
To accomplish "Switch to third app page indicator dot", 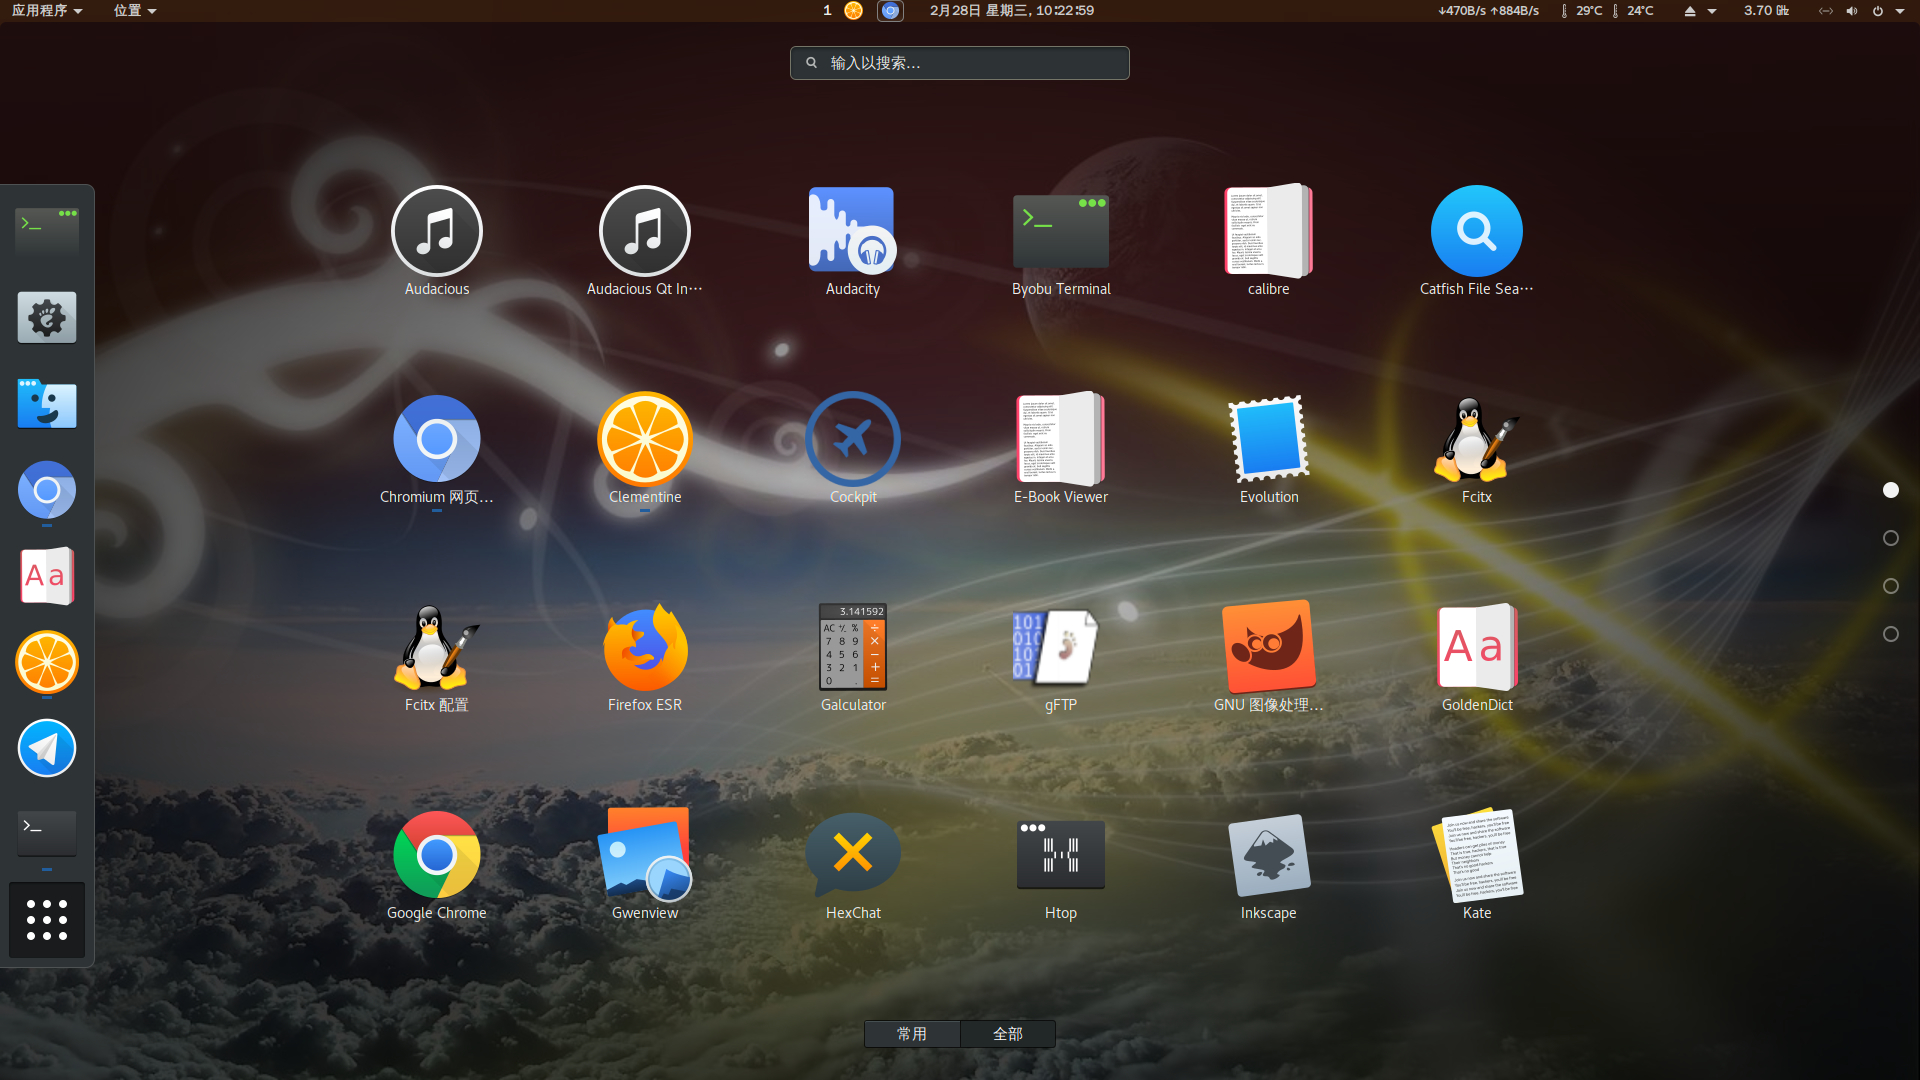I will (x=1890, y=586).
